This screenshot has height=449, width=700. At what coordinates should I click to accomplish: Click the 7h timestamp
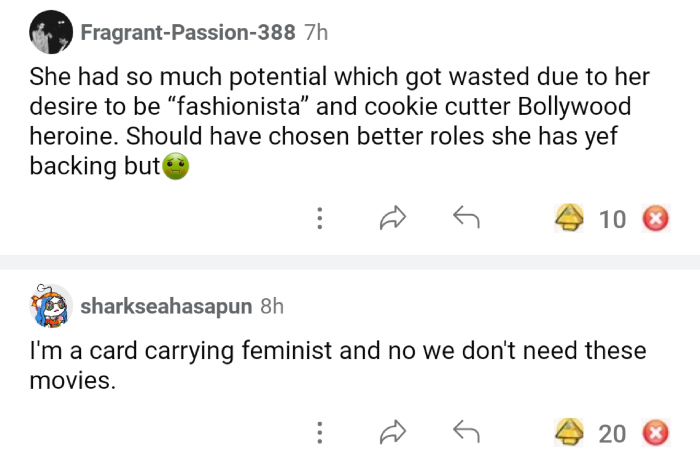(315, 32)
